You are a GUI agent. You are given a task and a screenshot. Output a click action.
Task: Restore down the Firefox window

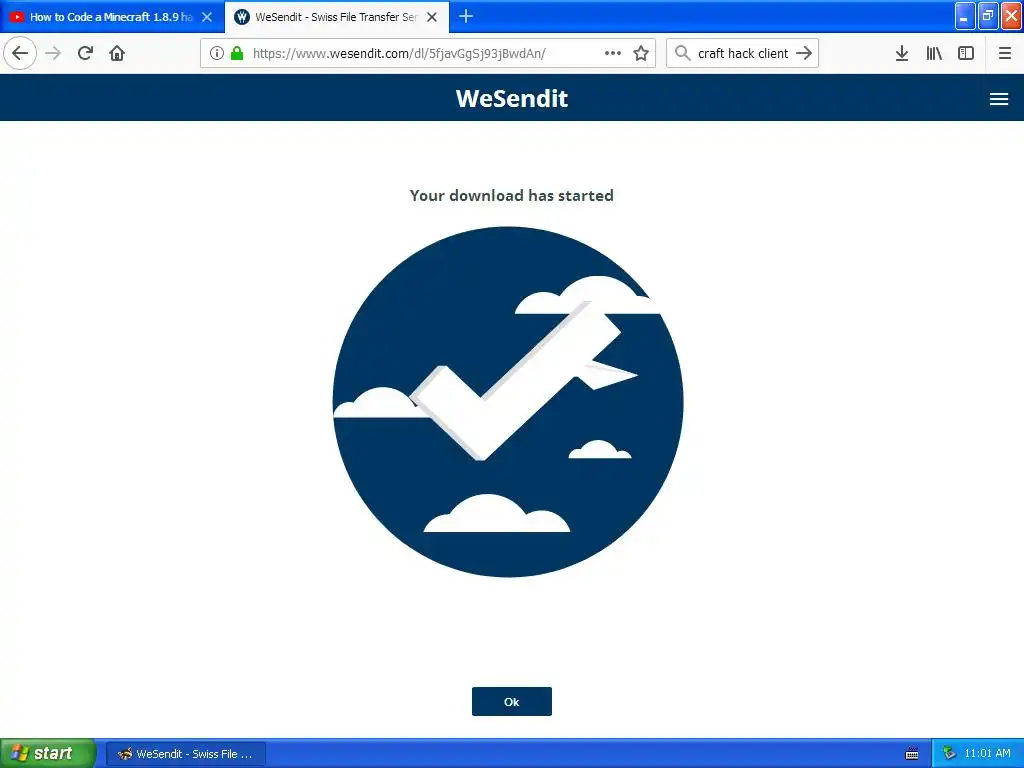(987, 16)
